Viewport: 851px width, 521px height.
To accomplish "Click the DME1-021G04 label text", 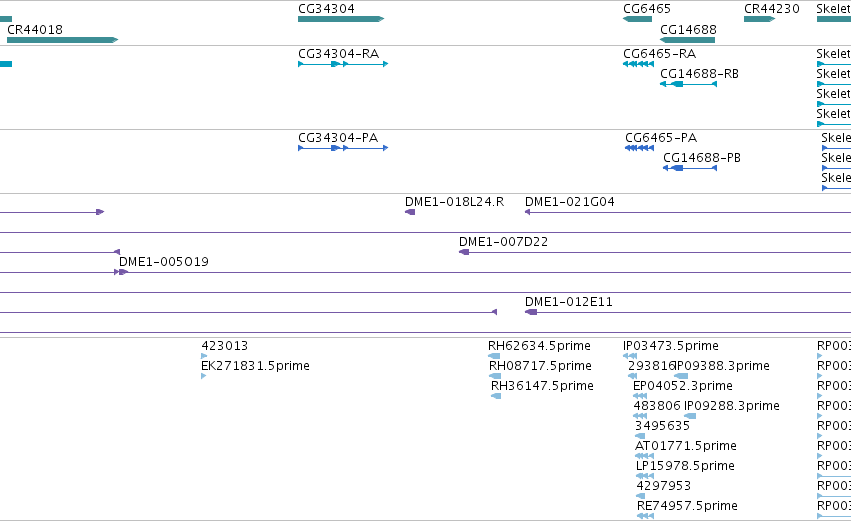I will pyautogui.click(x=570, y=202).
